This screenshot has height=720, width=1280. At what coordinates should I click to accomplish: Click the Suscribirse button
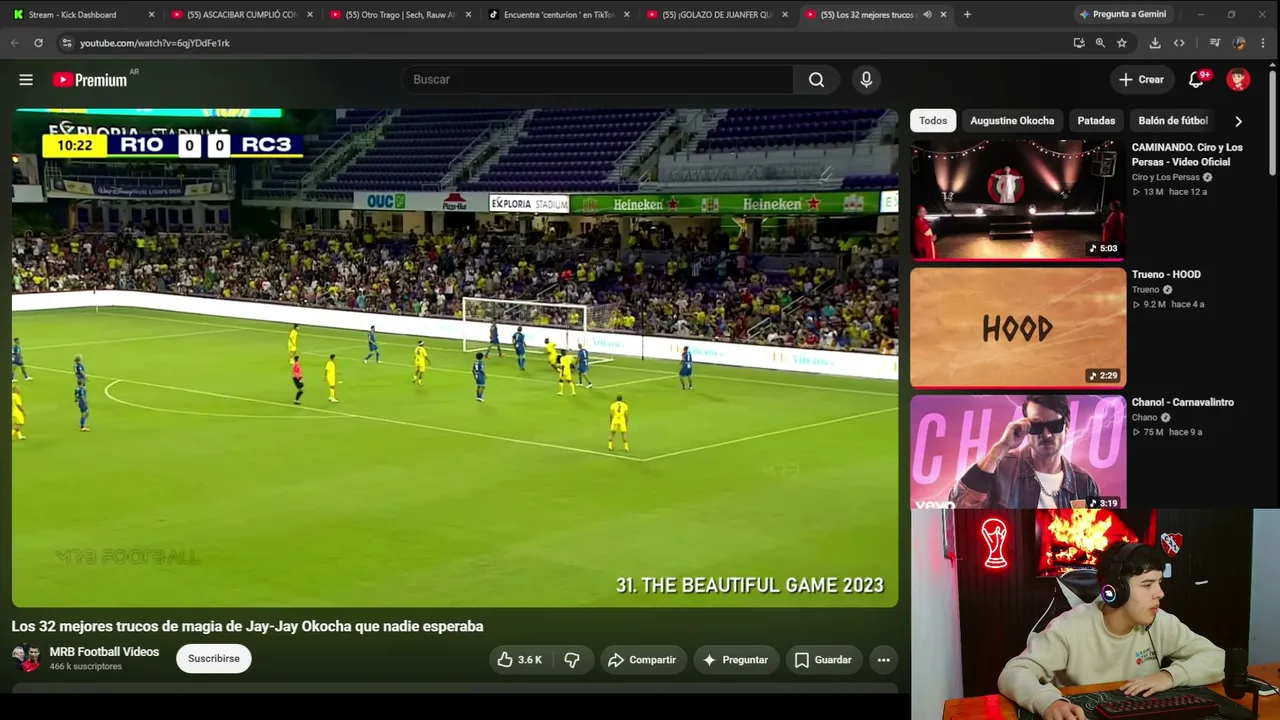(214, 659)
